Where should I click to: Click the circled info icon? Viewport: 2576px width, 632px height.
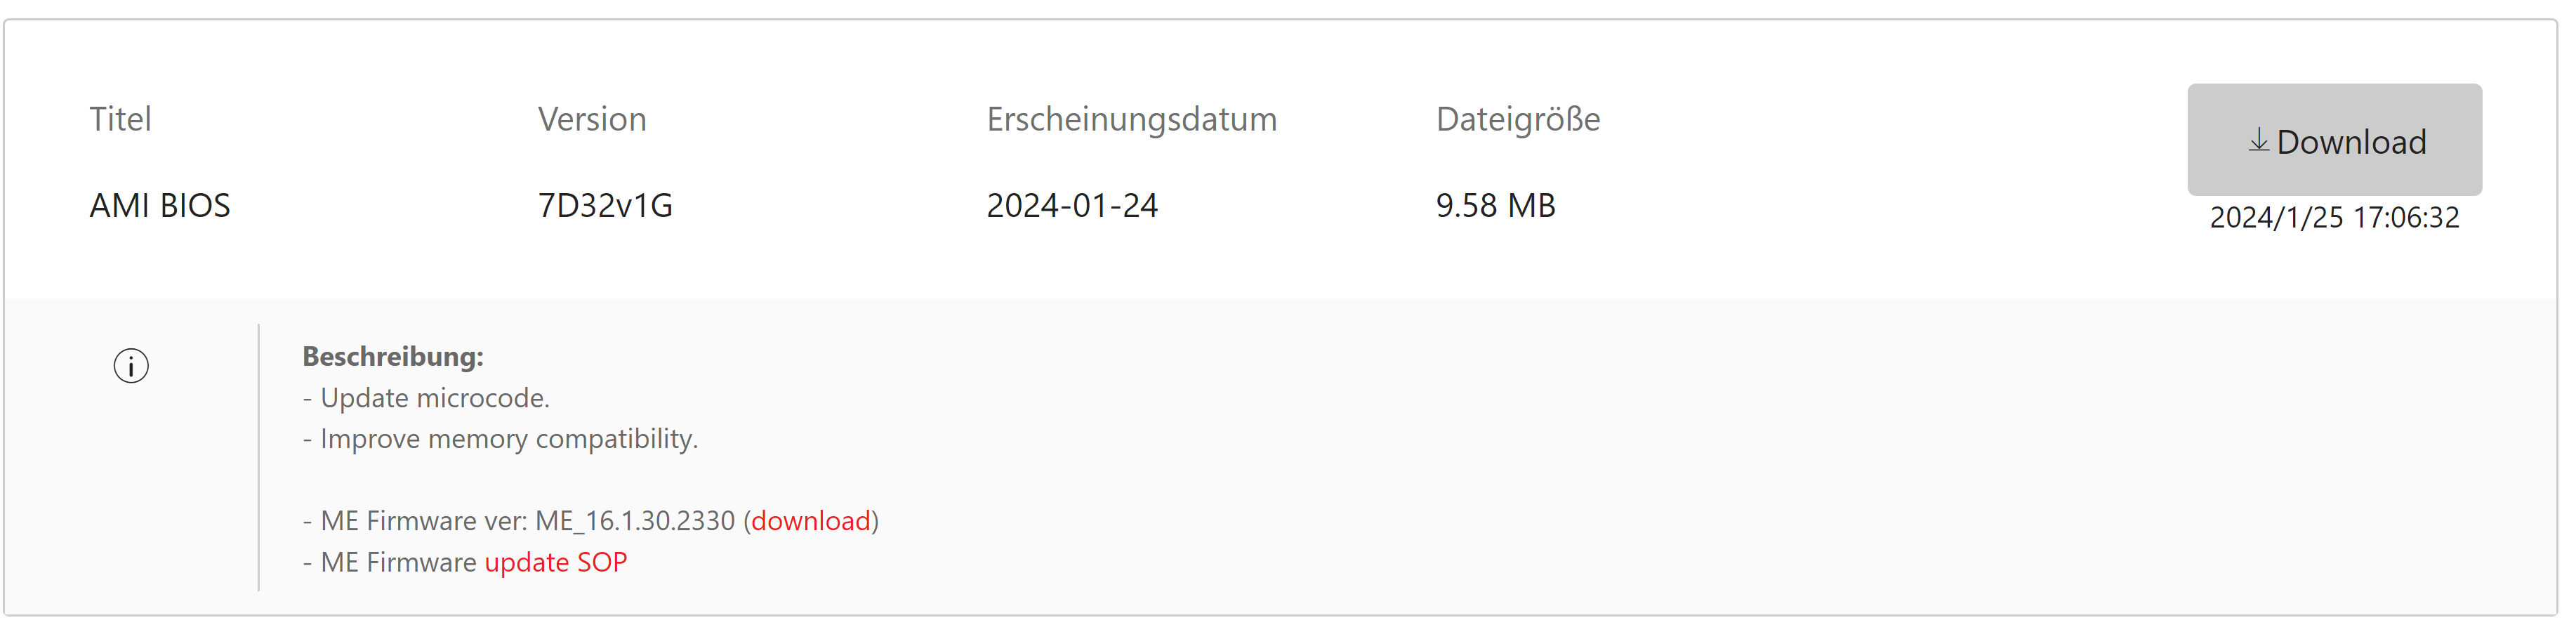click(x=131, y=366)
